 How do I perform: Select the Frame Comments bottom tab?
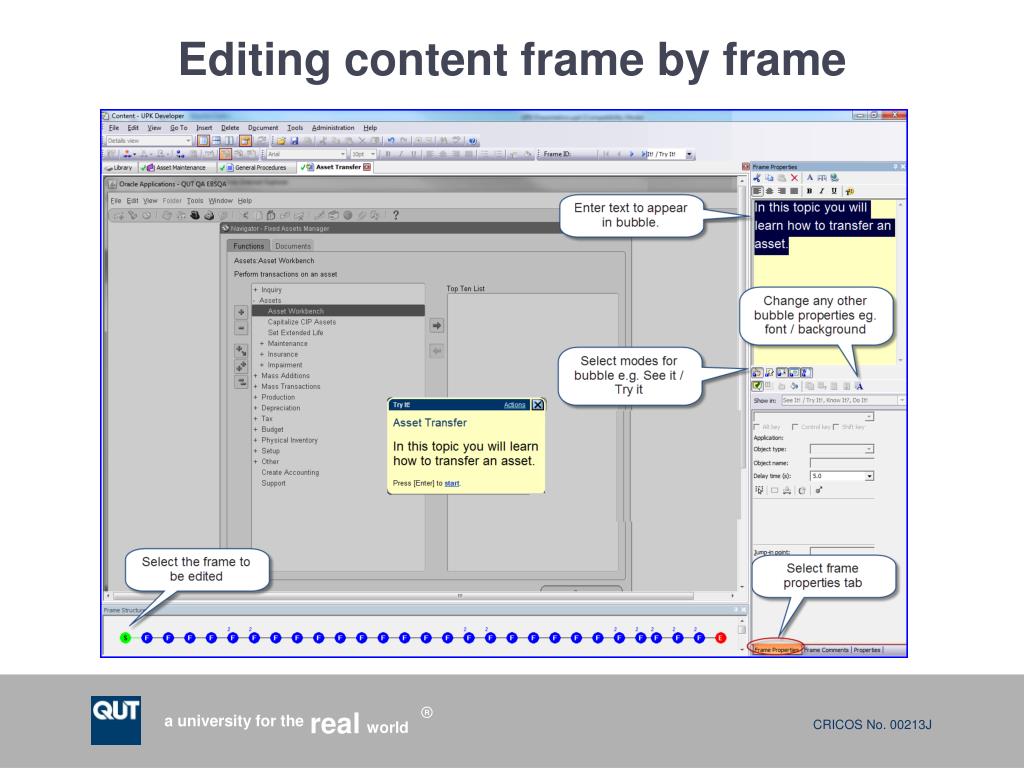point(827,650)
